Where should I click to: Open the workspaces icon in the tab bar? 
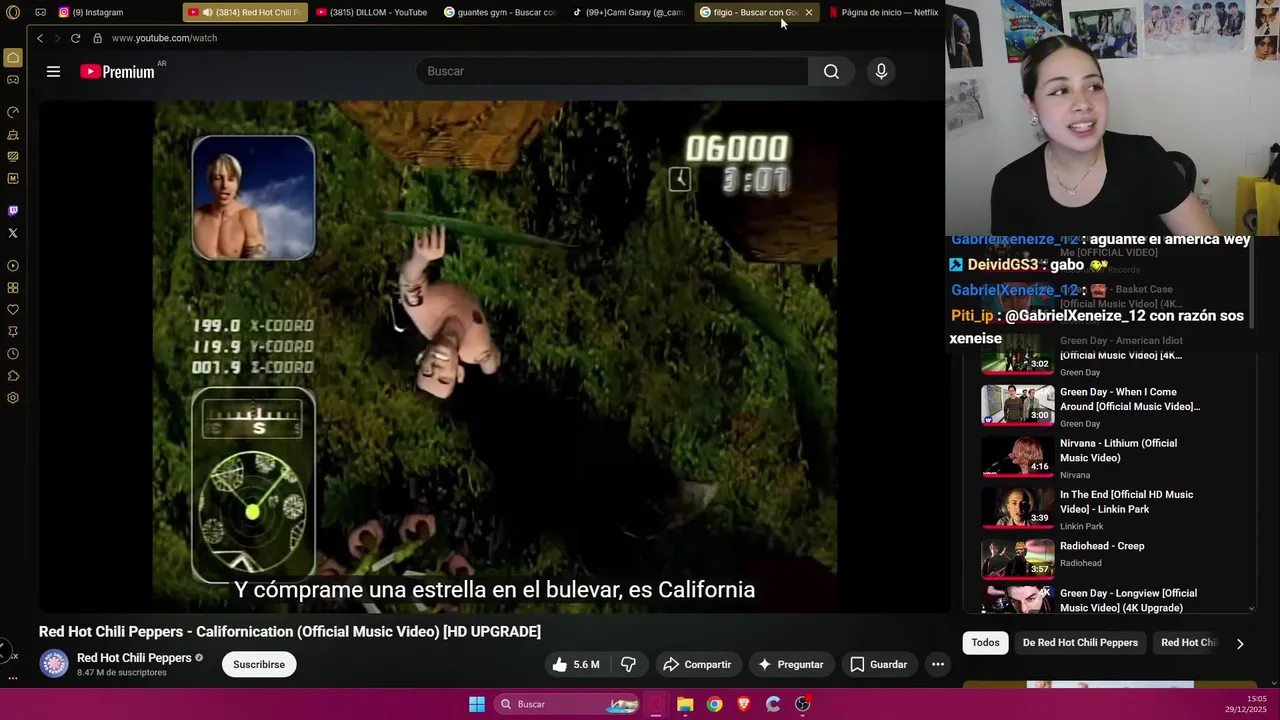click(x=40, y=13)
